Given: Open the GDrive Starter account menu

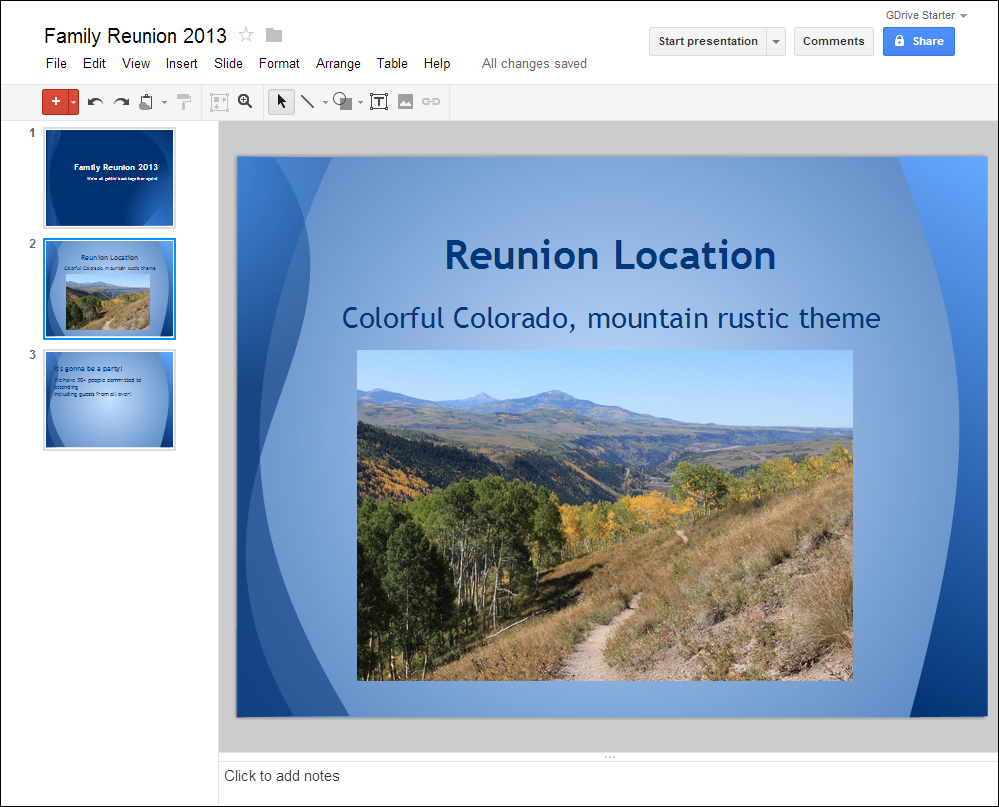Looking at the screenshot, I should tap(926, 15).
